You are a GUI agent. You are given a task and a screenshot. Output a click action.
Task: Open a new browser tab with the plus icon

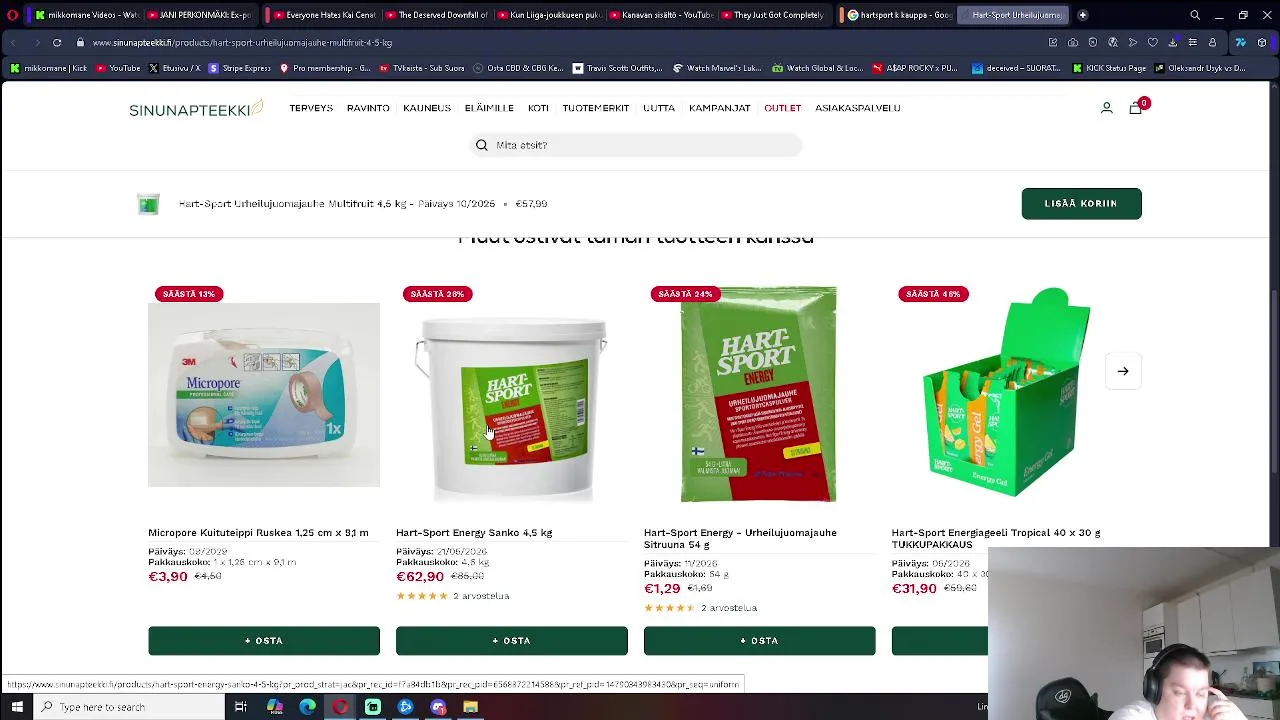coord(1082,15)
